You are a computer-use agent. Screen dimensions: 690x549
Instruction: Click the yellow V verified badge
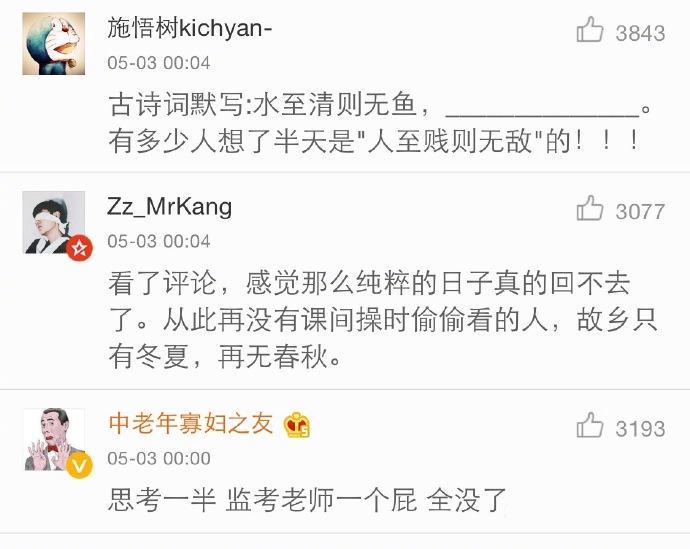79,465
